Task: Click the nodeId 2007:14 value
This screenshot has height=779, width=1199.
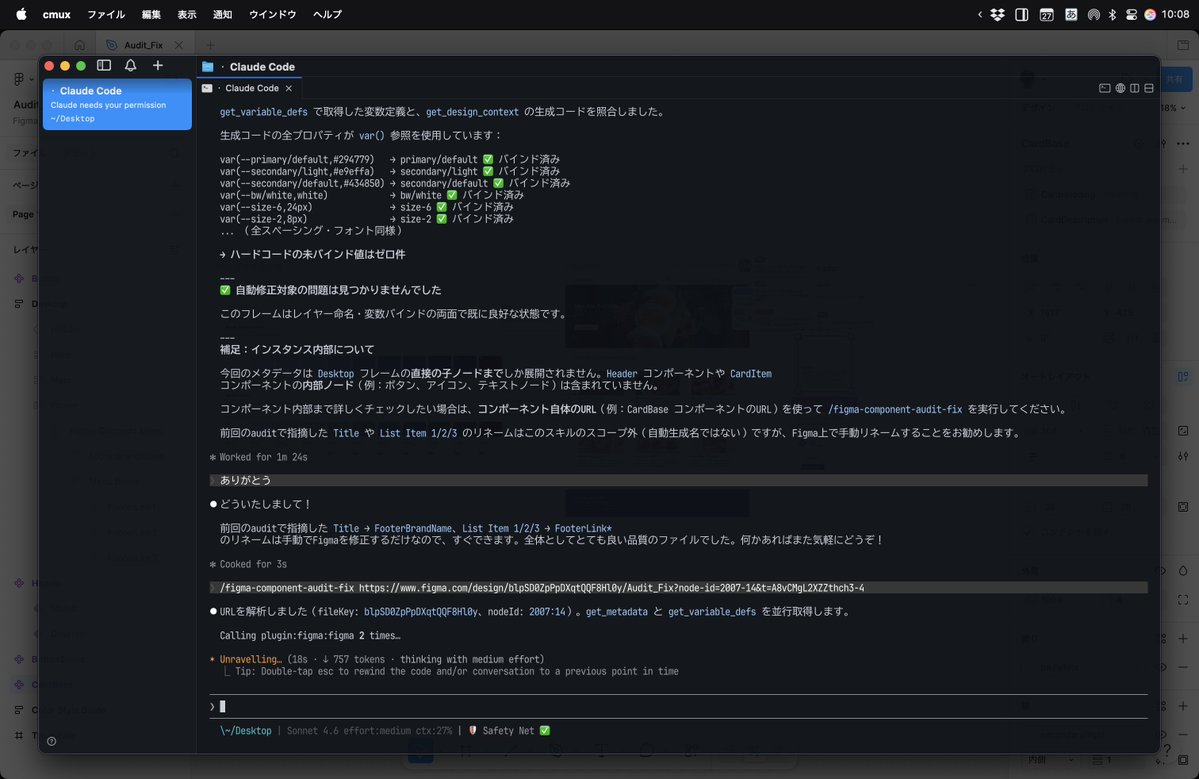Action: click(x=548, y=612)
